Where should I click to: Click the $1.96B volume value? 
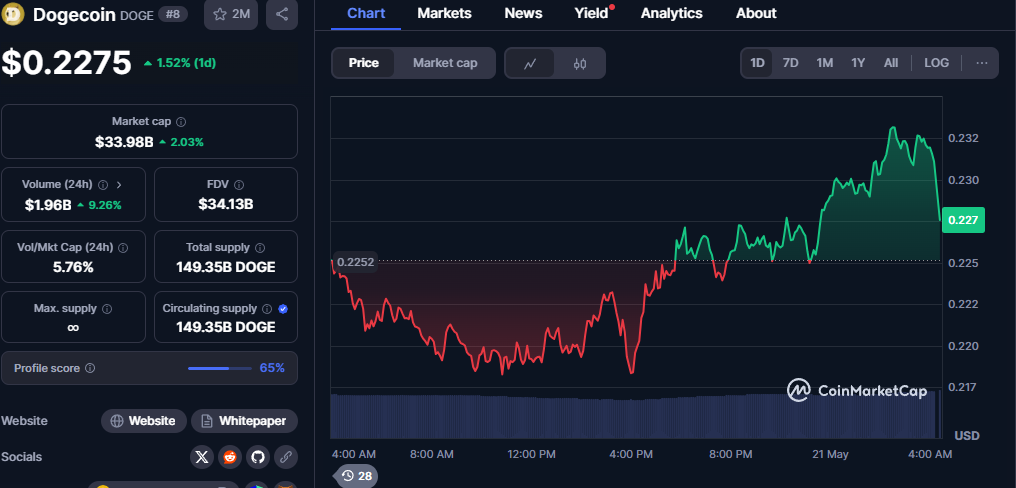(48, 205)
